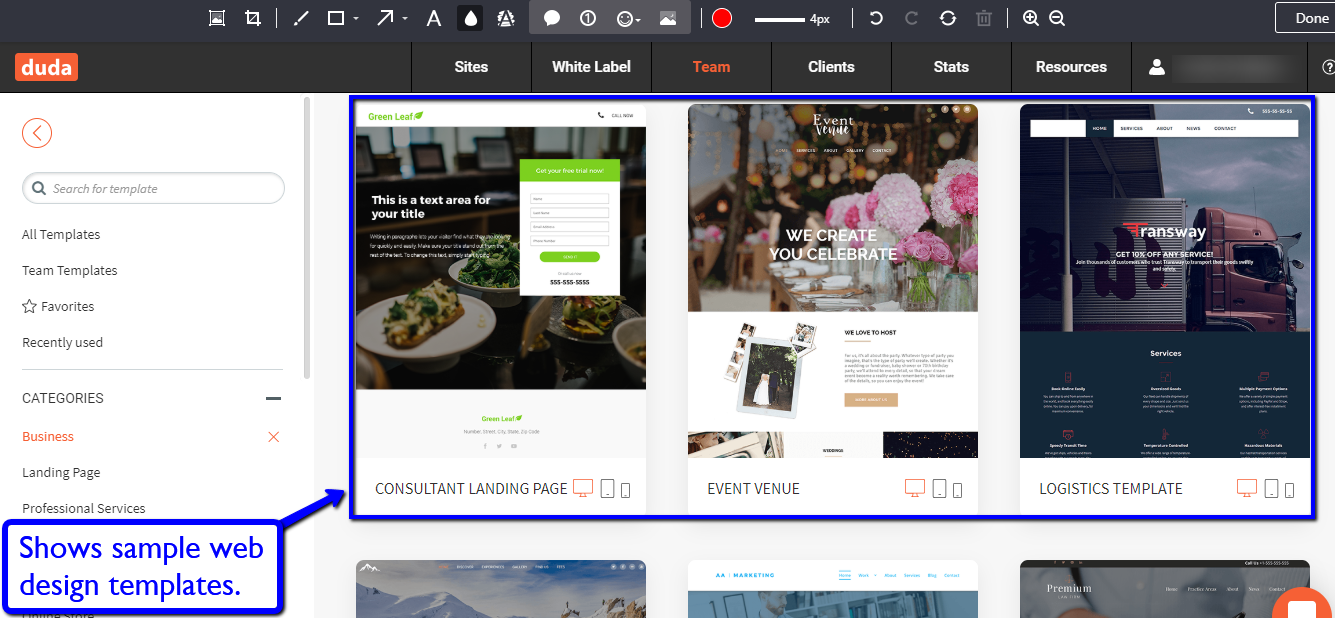The width and height of the screenshot is (1335, 618).
Task: Open the Sites tab
Action: (471, 67)
